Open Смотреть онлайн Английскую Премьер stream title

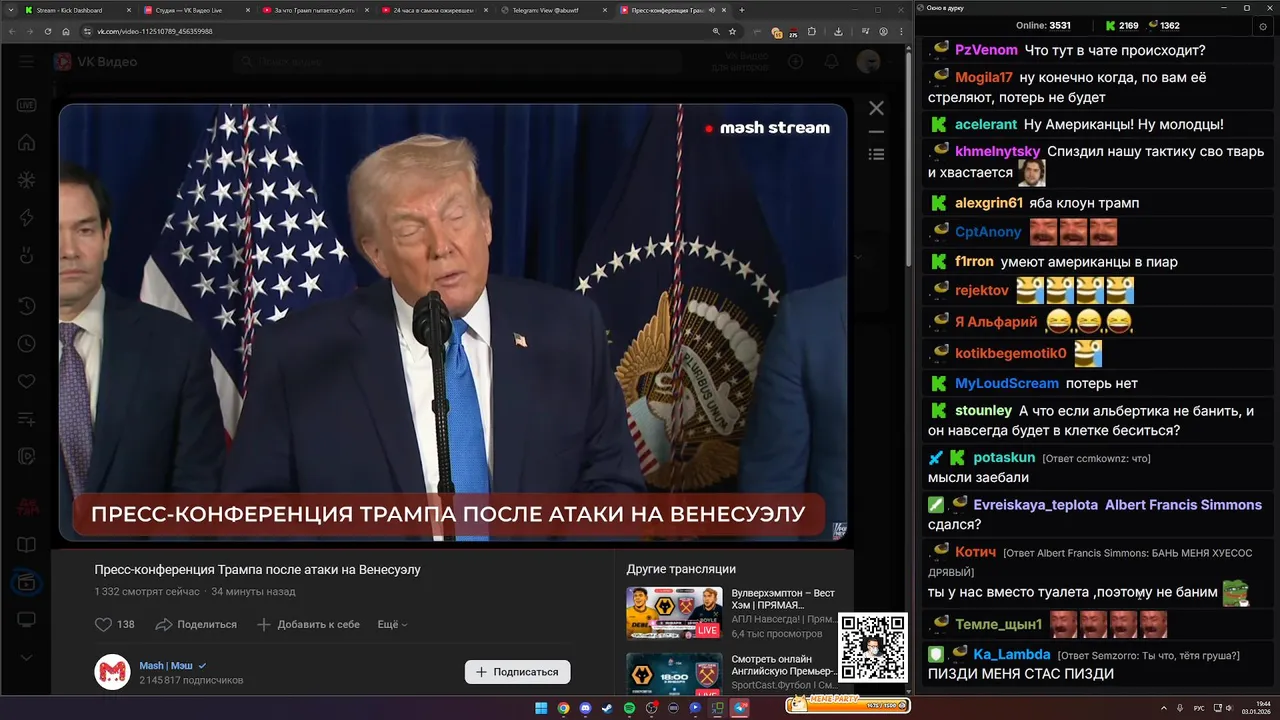coord(783,666)
